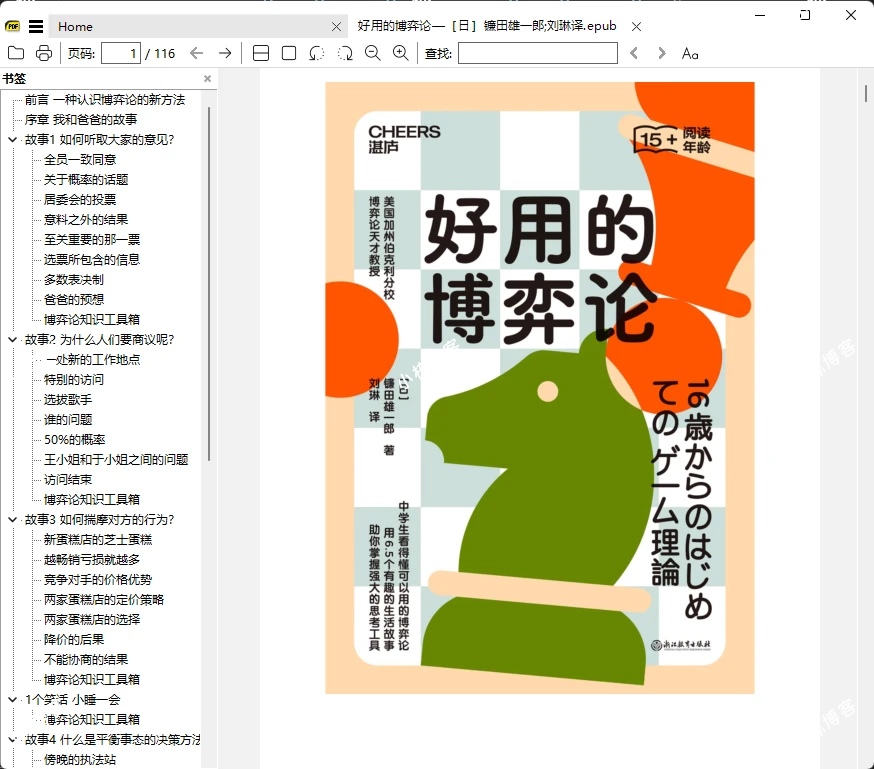Restore down the reader window

pyautogui.click(x=805, y=15)
